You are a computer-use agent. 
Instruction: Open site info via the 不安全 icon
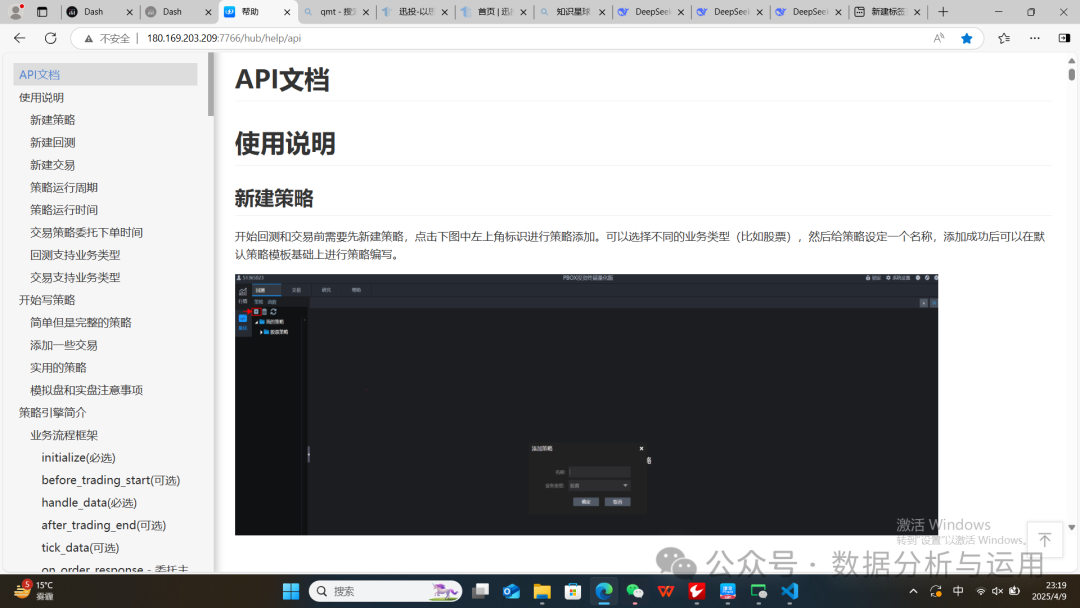point(87,37)
